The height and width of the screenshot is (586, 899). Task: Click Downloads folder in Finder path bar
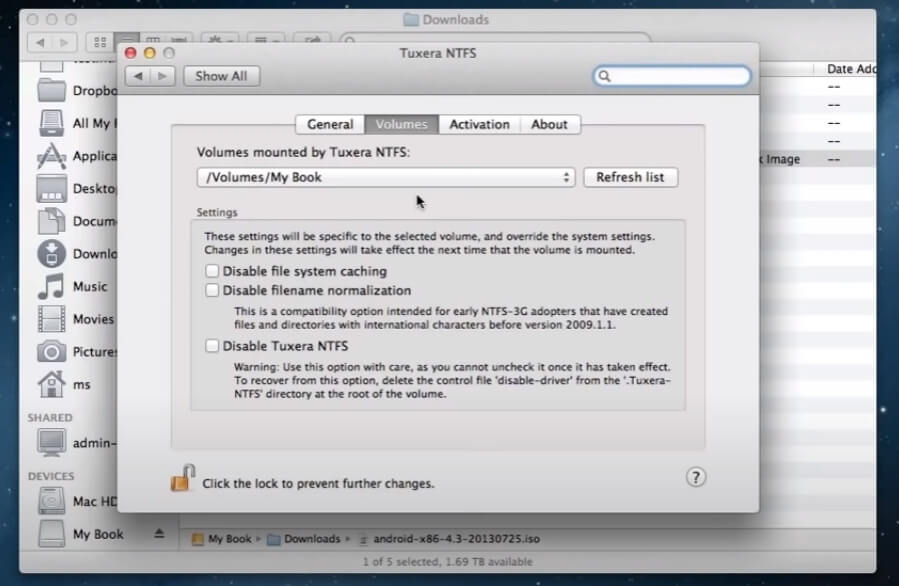(x=304, y=538)
